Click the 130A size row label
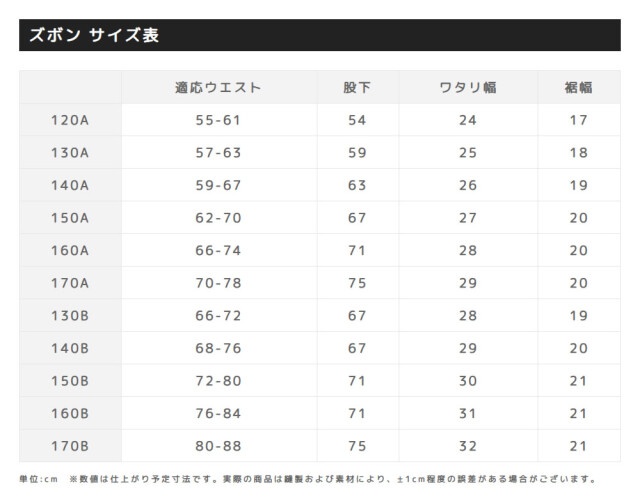 coord(70,153)
